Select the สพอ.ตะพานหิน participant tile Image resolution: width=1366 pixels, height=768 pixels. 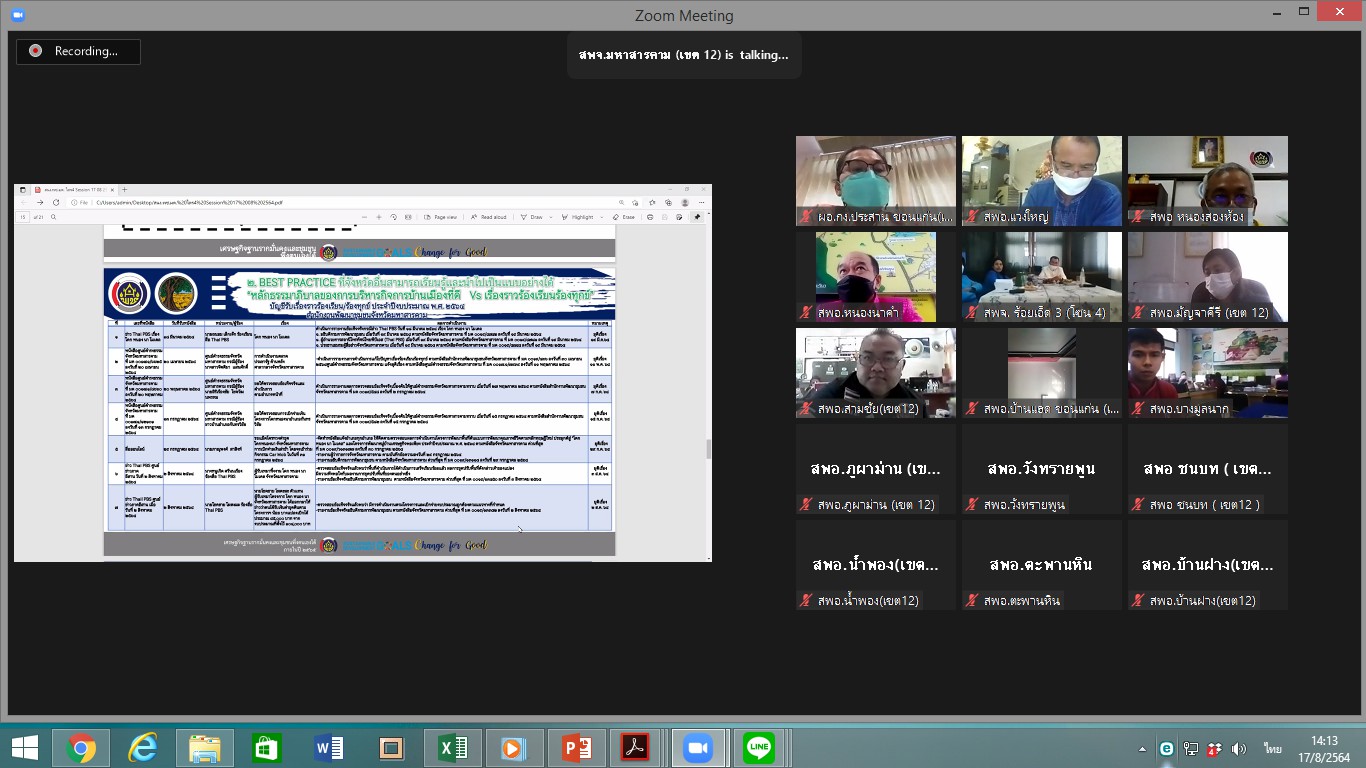coord(1042,565)
